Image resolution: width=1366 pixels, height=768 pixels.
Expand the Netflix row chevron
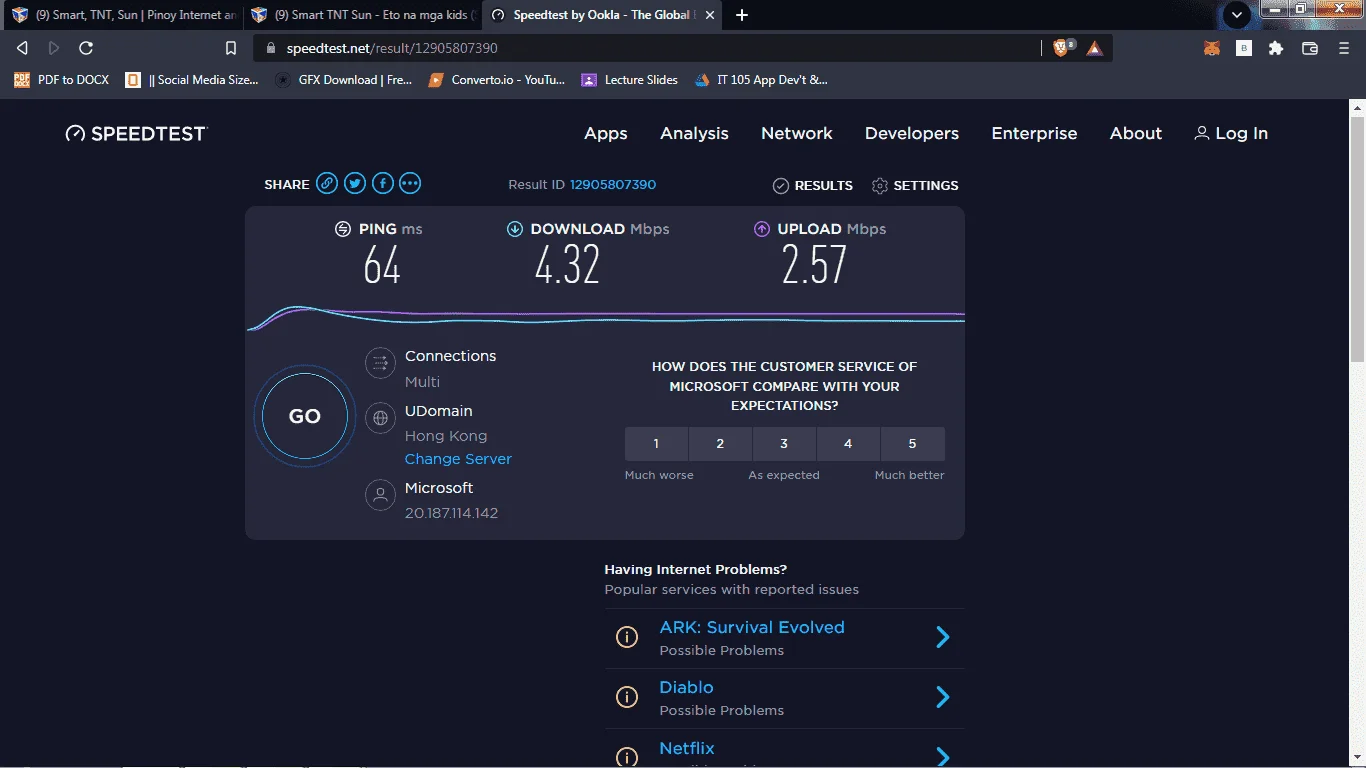tap(942, 756)
